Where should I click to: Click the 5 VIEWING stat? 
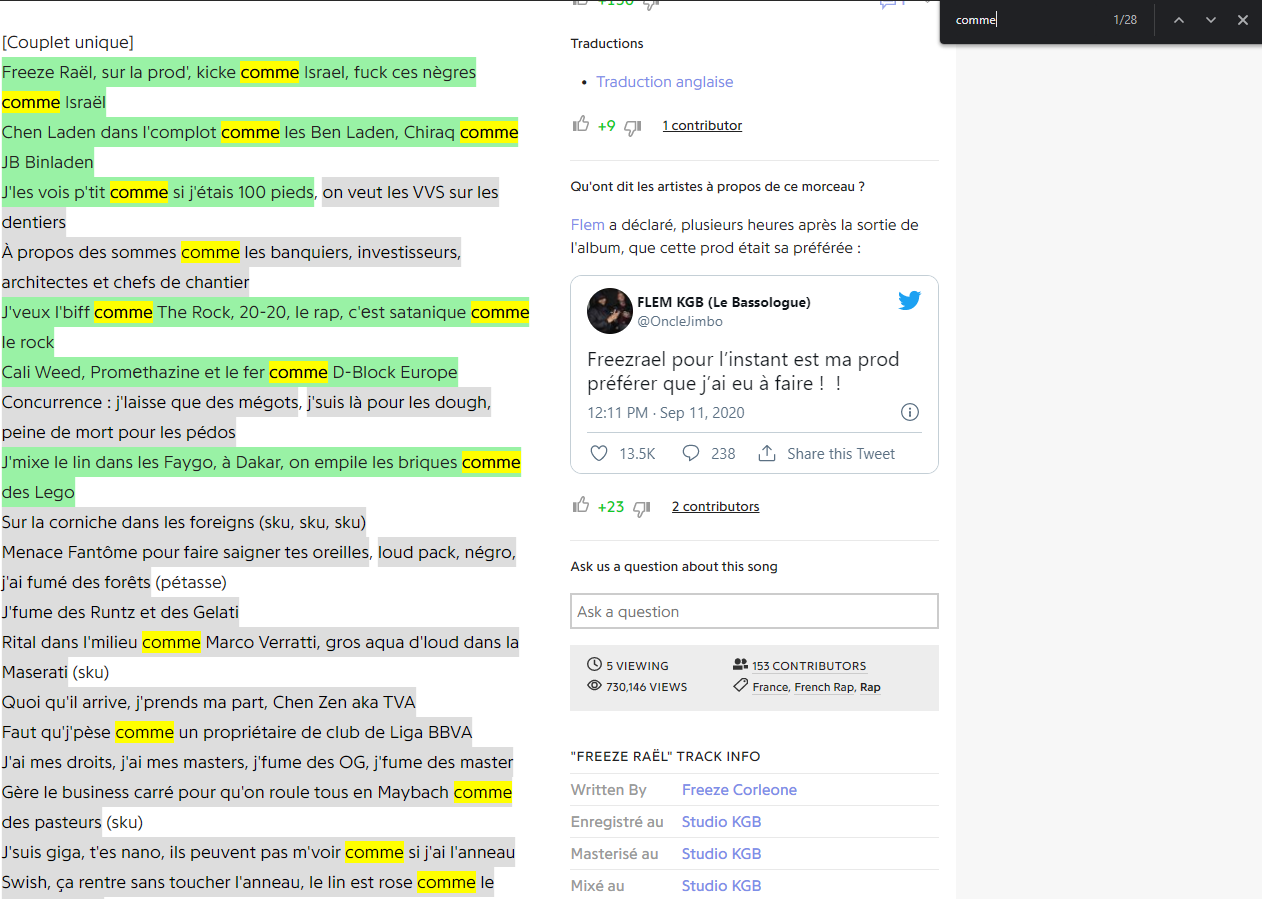[x=628, y=665]
